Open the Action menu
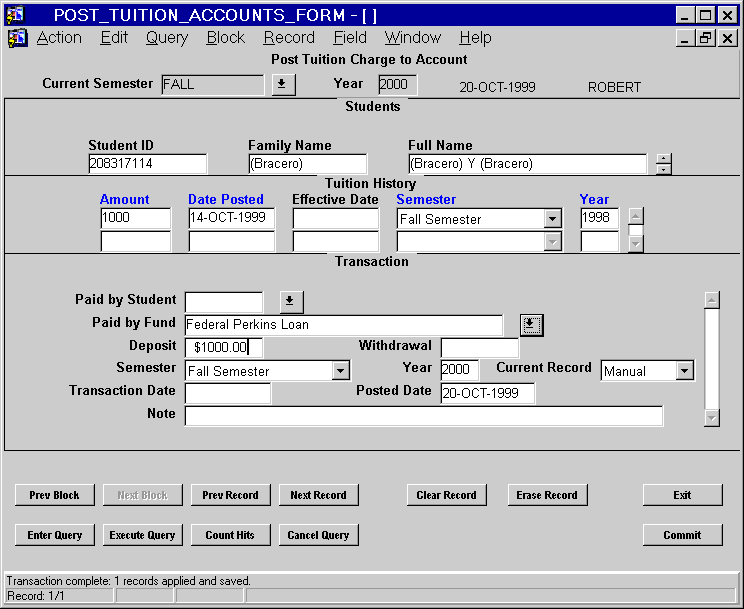 [59, 38]
